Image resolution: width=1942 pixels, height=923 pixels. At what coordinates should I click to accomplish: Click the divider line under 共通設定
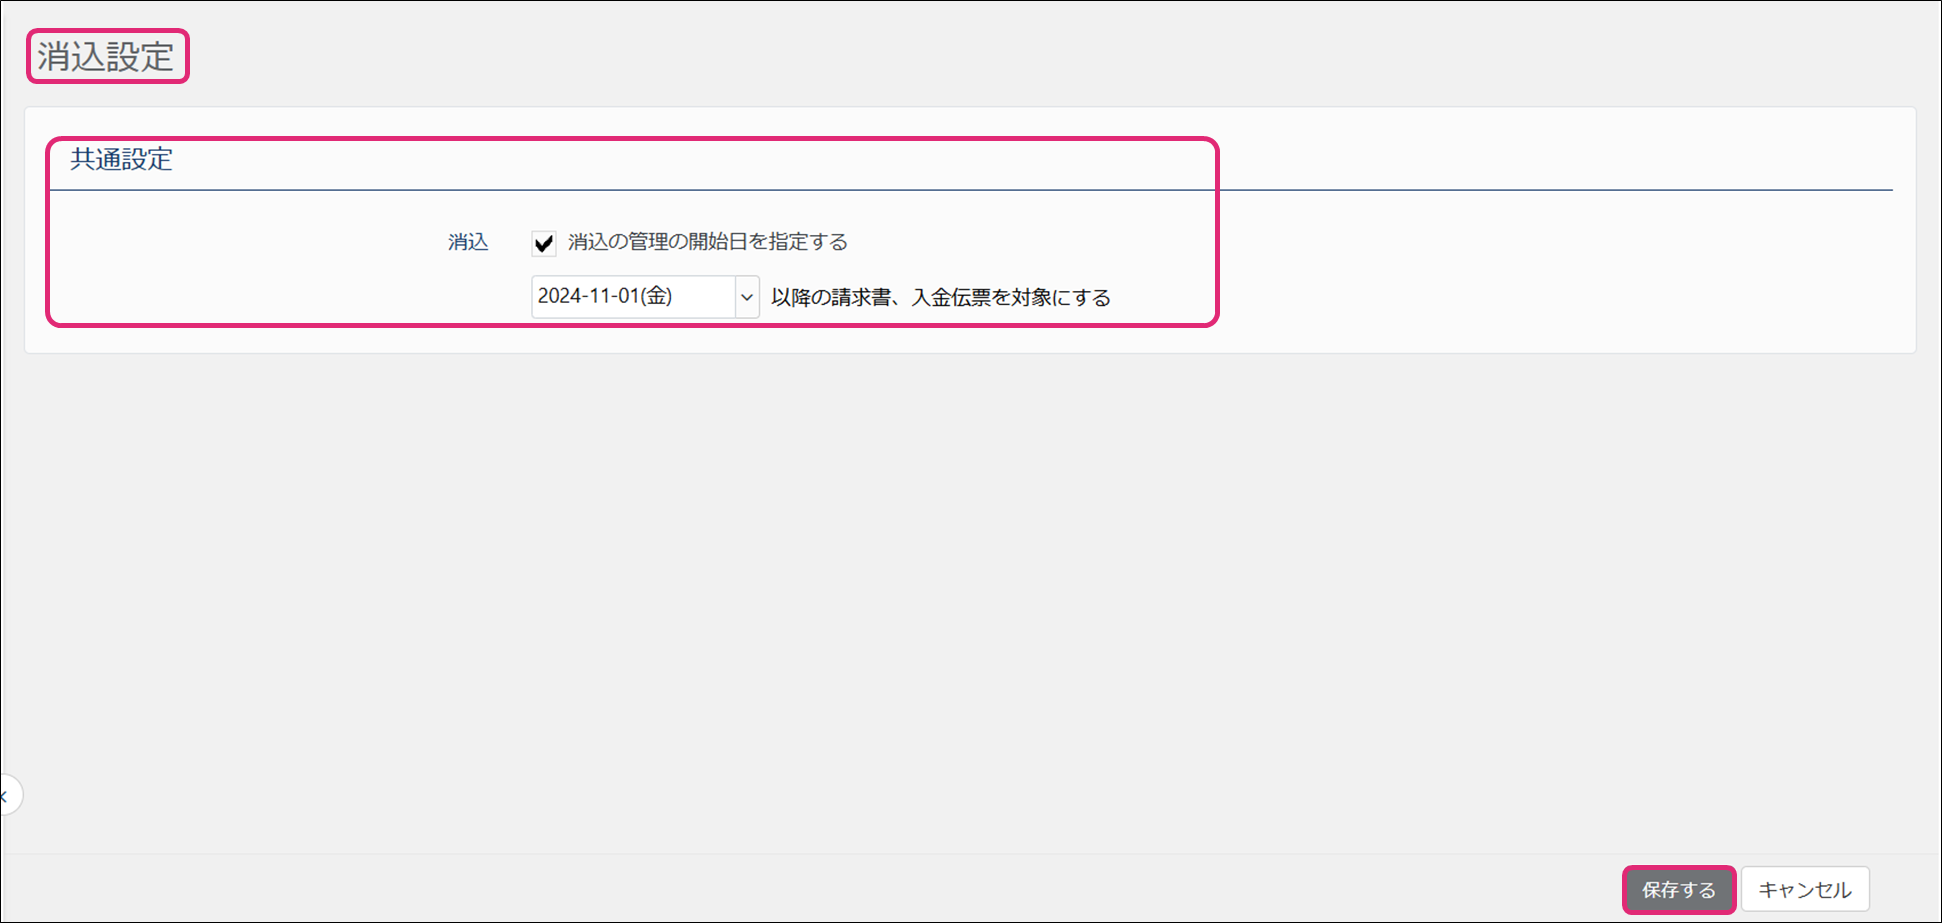1500,189
